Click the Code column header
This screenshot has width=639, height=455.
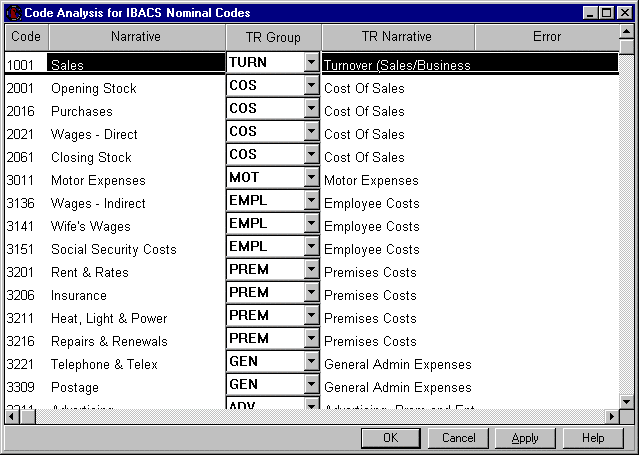coord(25,37)
